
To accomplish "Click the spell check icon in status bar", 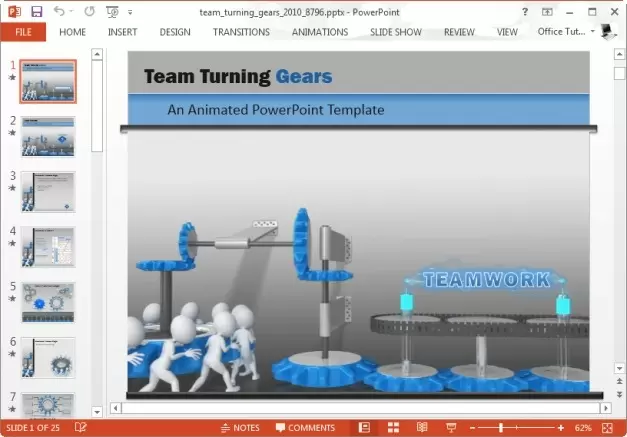I will [81, 428].
